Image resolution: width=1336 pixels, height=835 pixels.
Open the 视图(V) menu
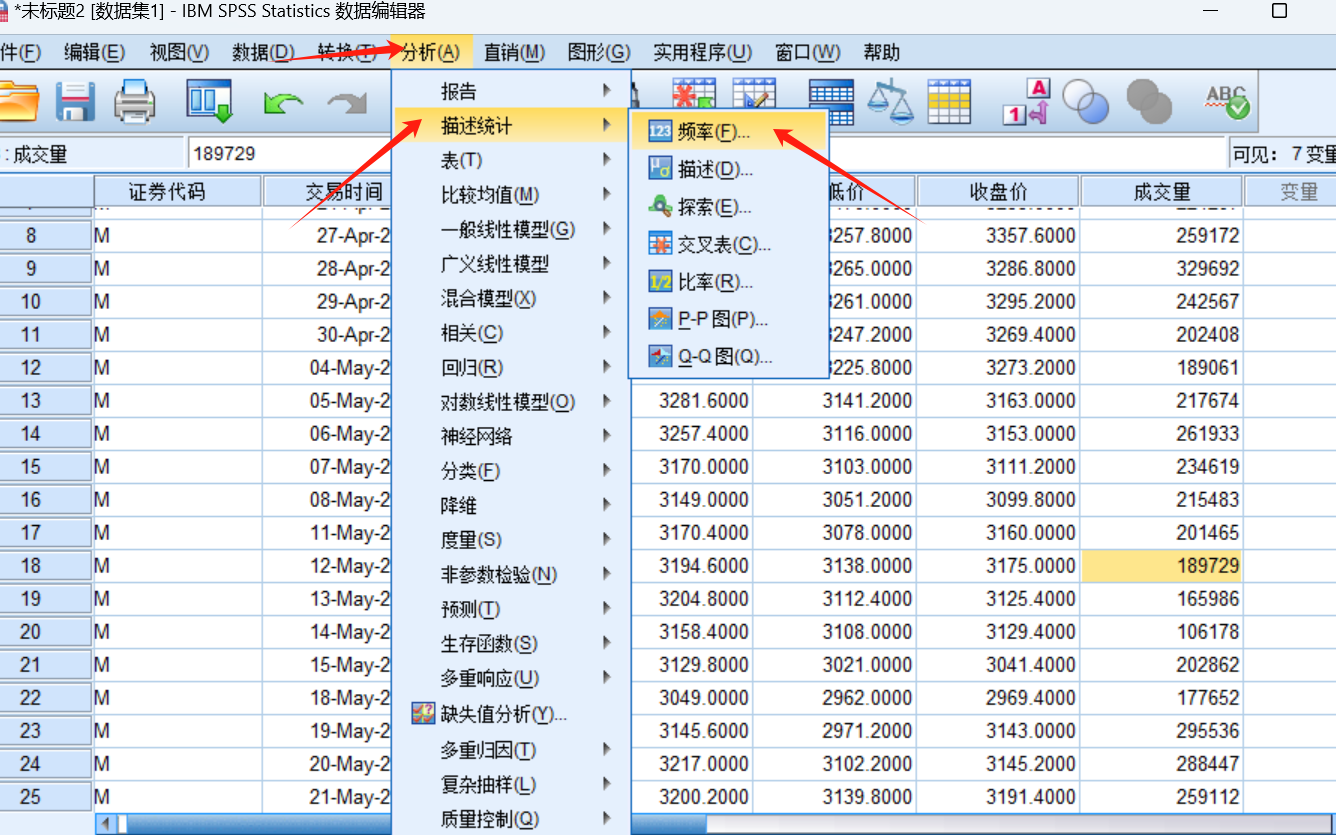pyautogui.click(x=179, y=52)
